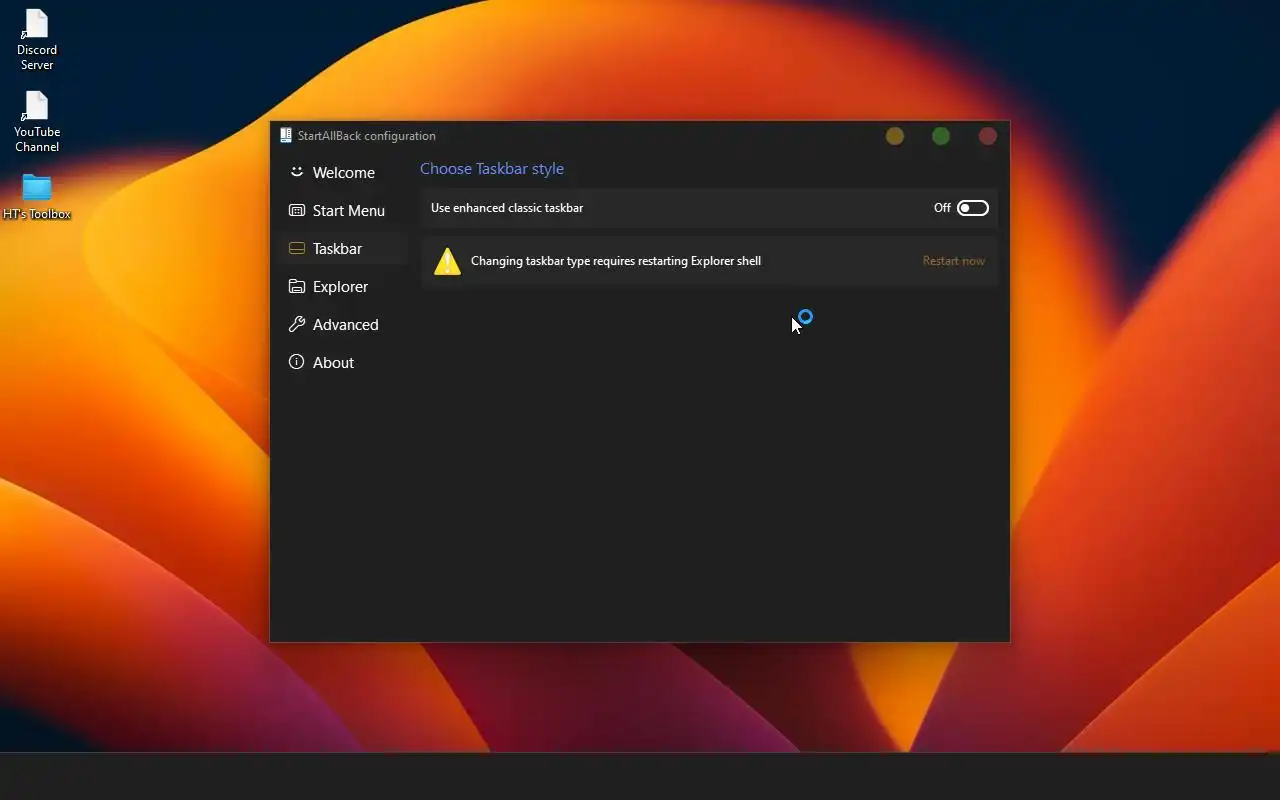
Task: Open the Advanced settings page
Action: 343,324
